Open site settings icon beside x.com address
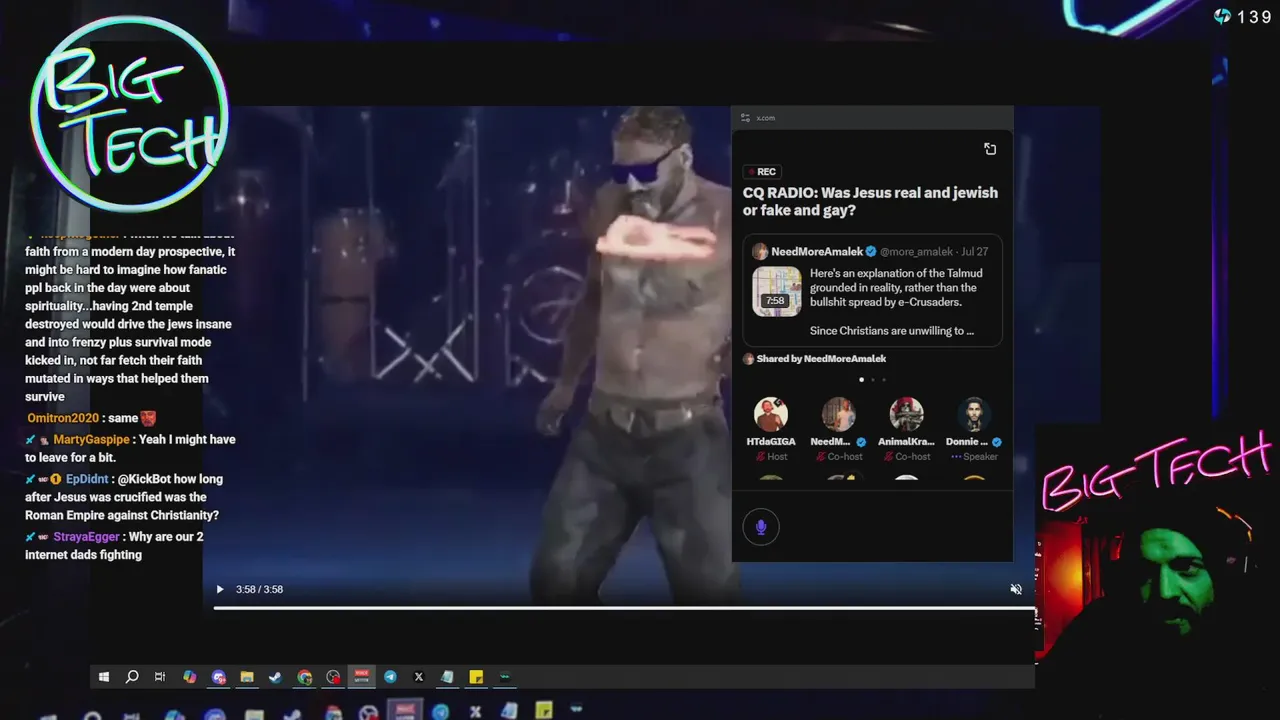This screenshot has width=1280, height=720. pos(745,118)
